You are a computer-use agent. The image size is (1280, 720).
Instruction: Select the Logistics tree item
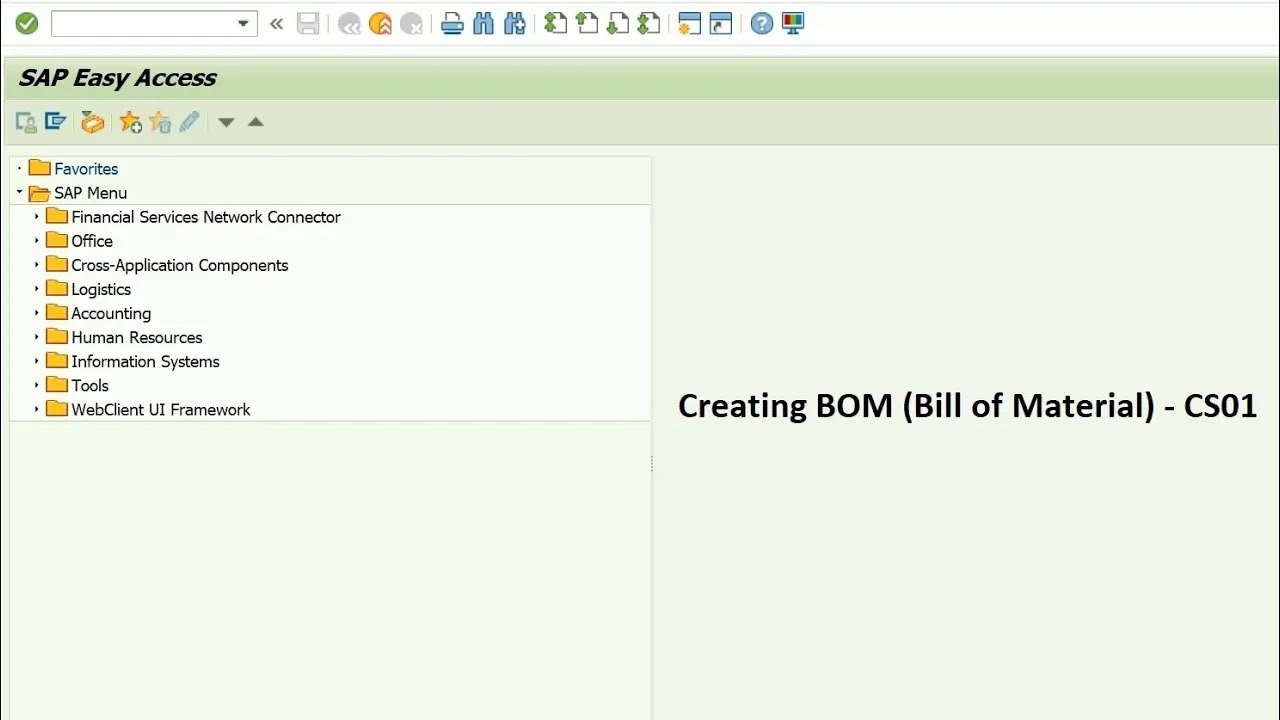click(101, 289)
